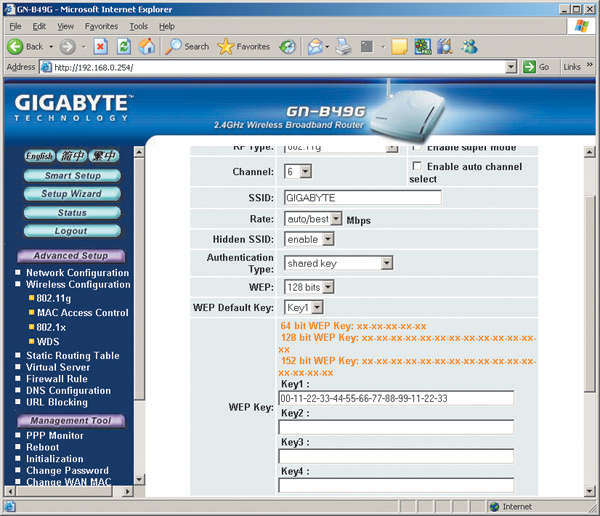Click the yellow Discuss note icon
Image resolution: width=600 pixels, height=516 pixels.
coord(399,47)
